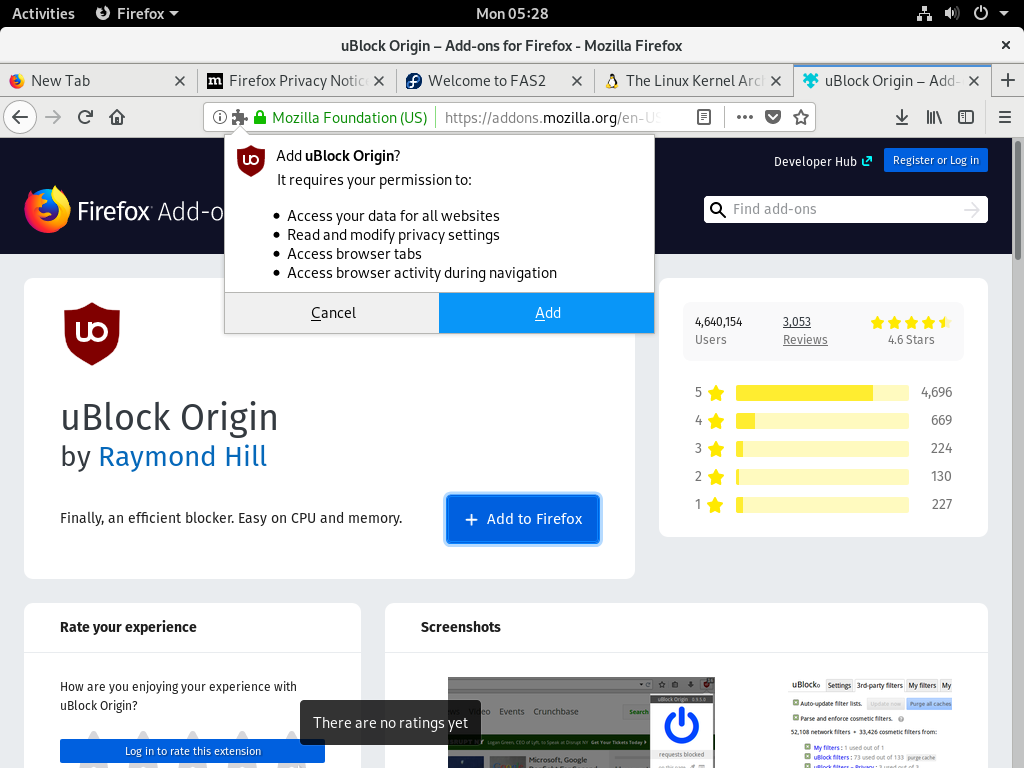Image resolution: width=1024 pixels, height=768 pixels.
Task: Open the Developer Hub link
Action: point(822,161)
